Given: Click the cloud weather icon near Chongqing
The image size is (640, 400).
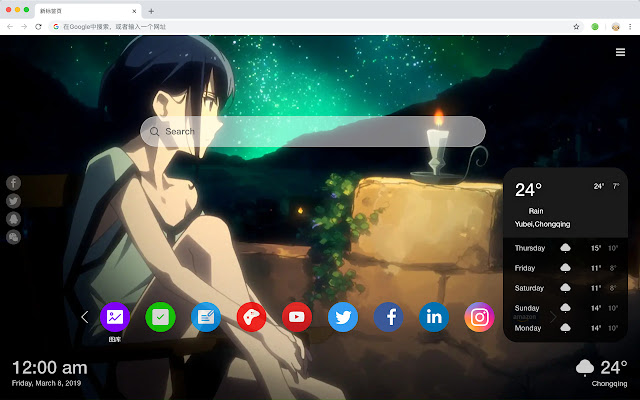Looking at the screenshot, I should point(585,367).
